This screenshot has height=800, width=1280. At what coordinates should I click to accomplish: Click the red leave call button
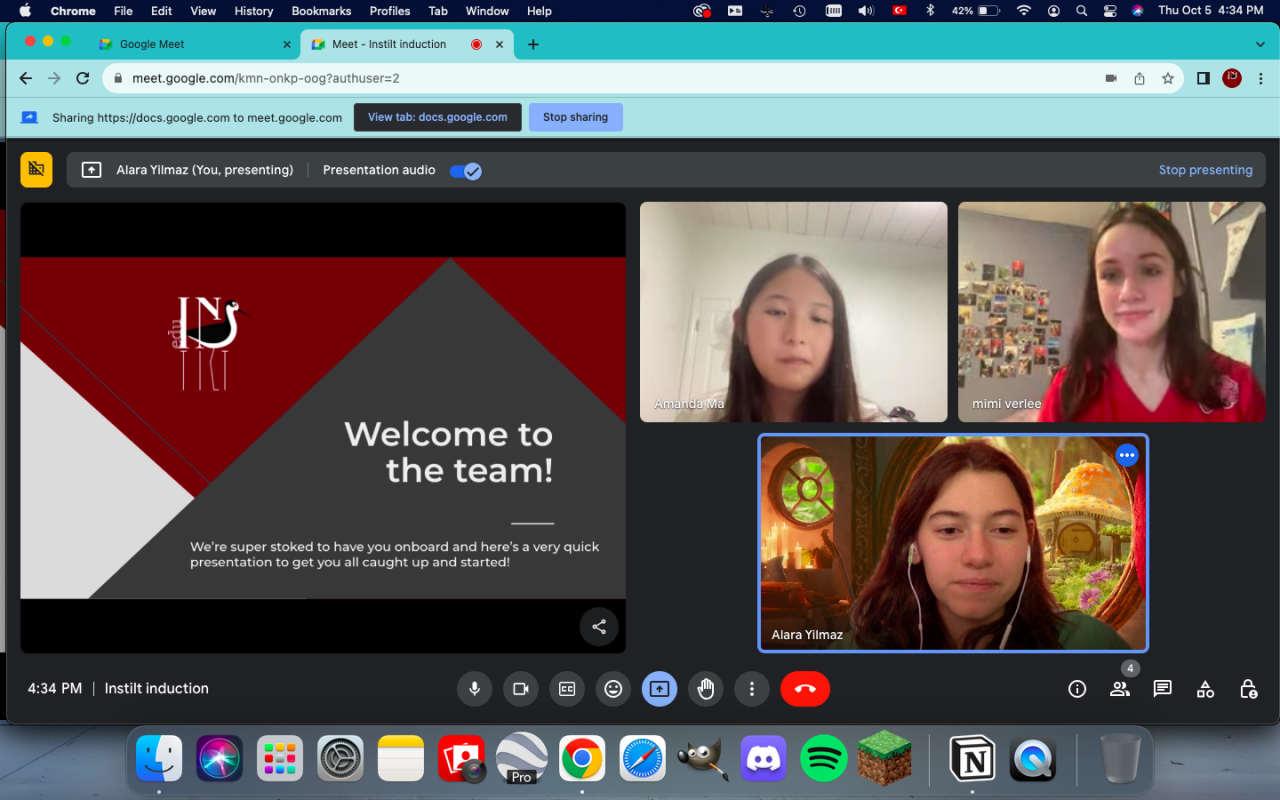805,689
